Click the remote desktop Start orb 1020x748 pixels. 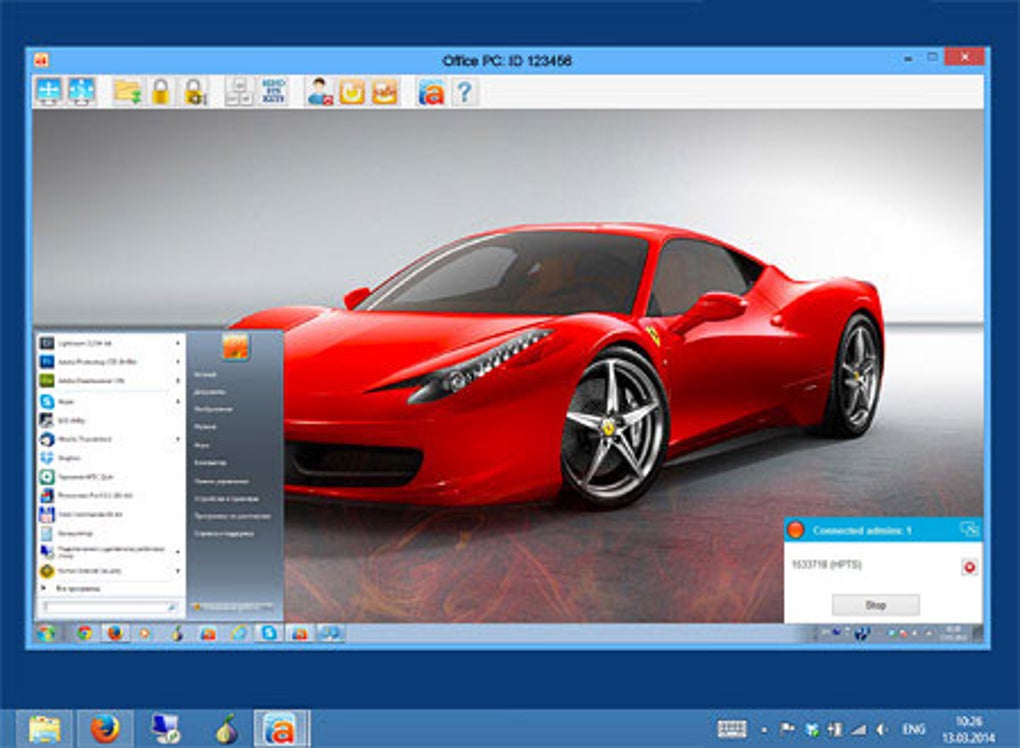coord(46,633)
